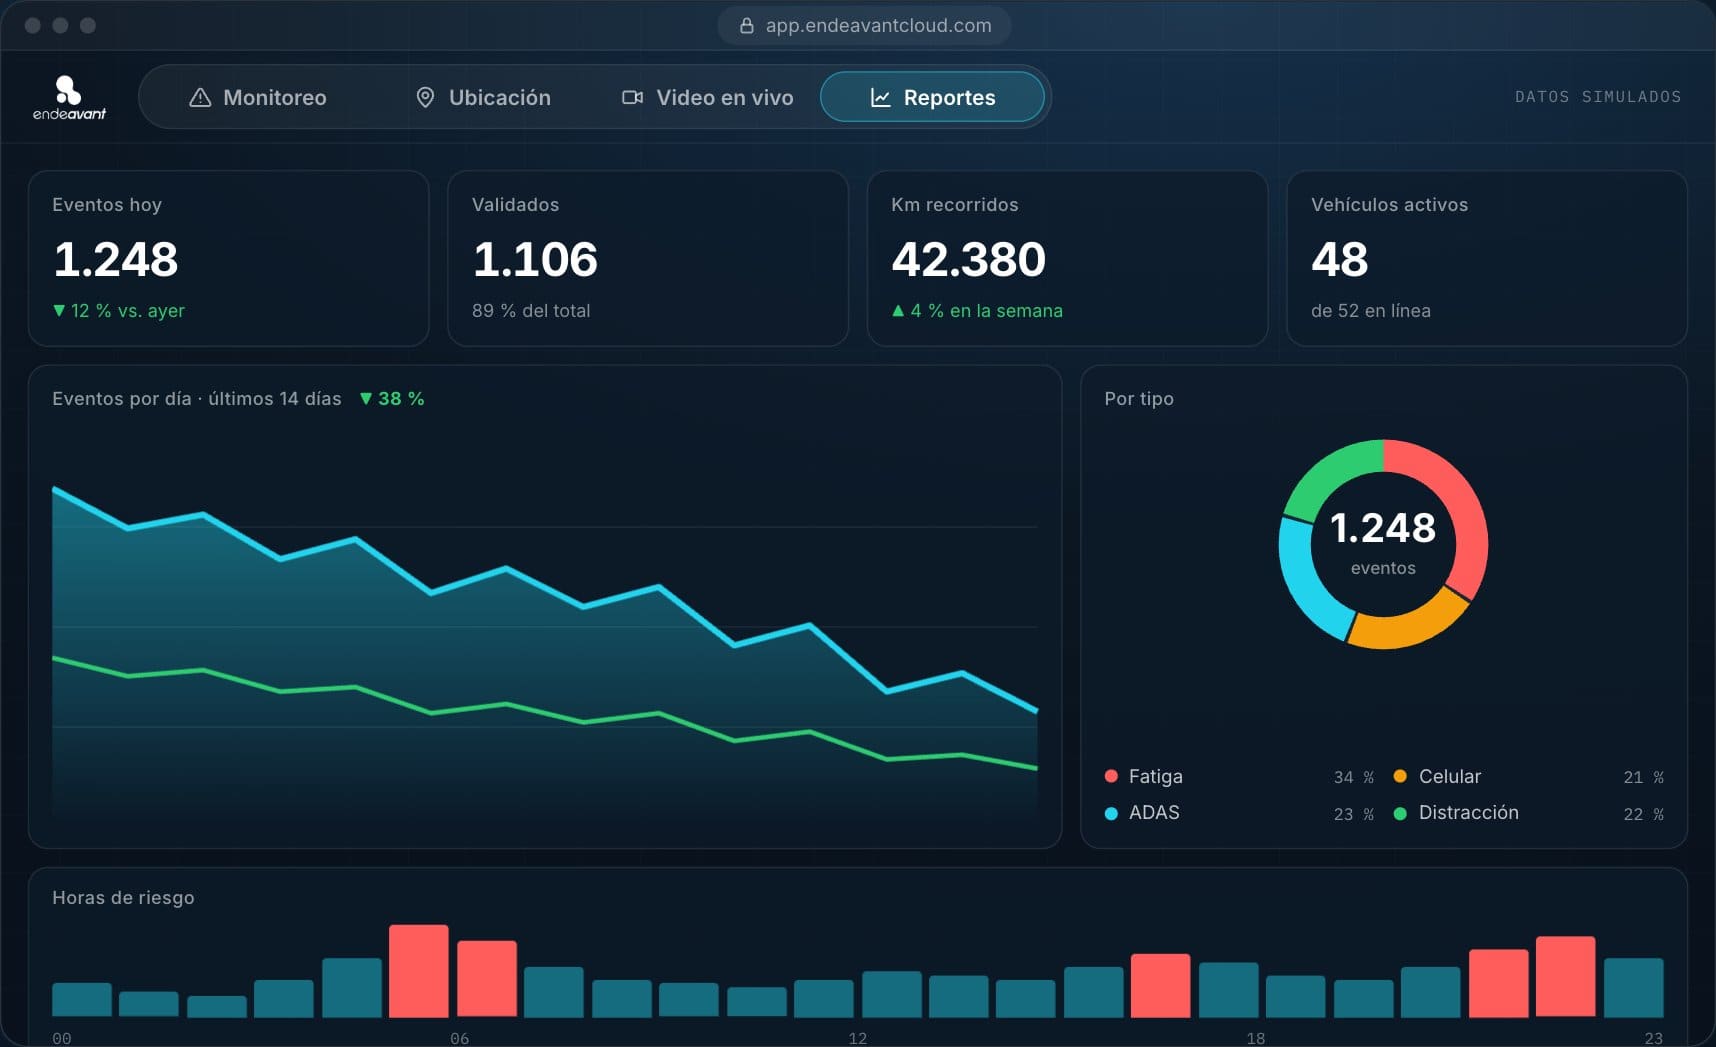Viewport: 1716px width, 1047px height.
Task: Switch to the Ubicación tab
Action: click(x=483, y=97)
